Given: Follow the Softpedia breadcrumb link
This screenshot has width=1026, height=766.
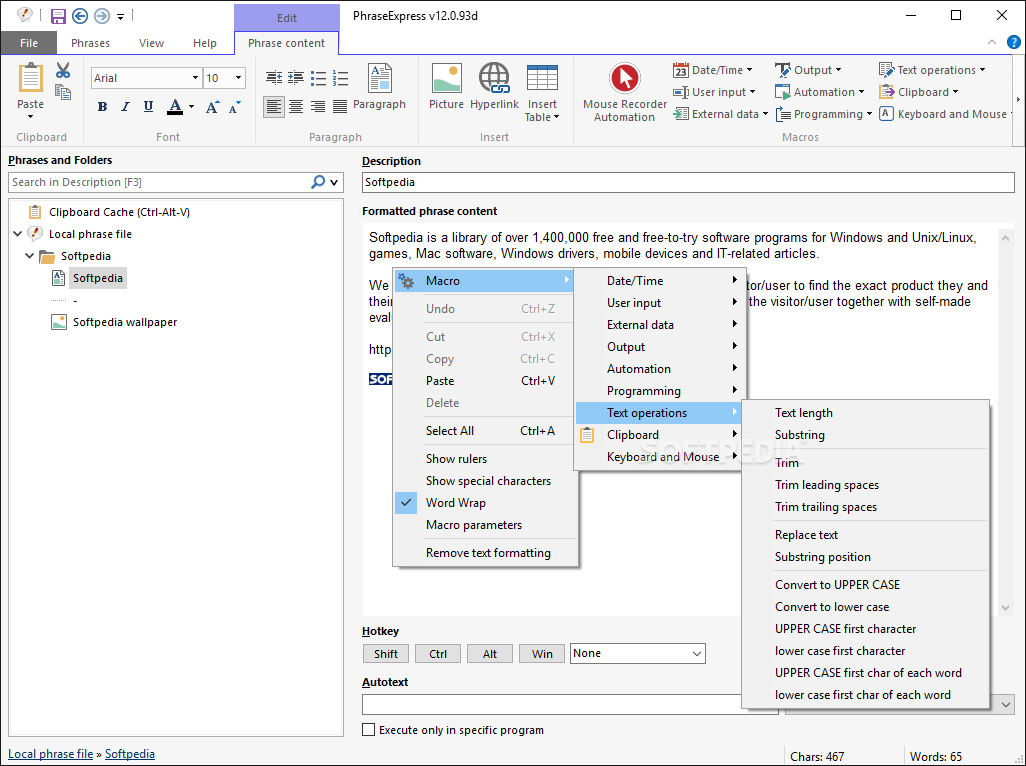Looking at the screenshot, I should click(x=130, y=754).
